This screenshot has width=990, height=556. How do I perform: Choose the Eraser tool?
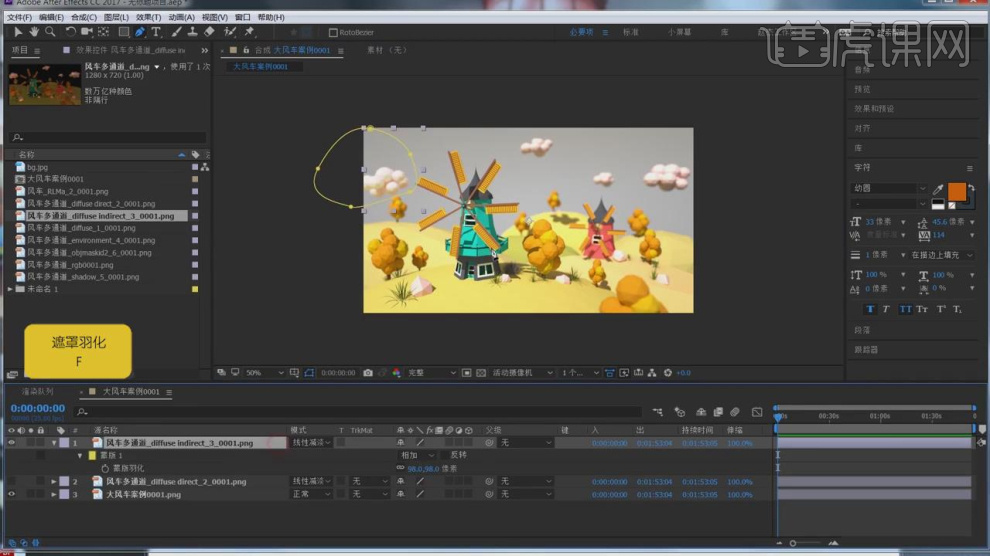[x=209, y=32]
